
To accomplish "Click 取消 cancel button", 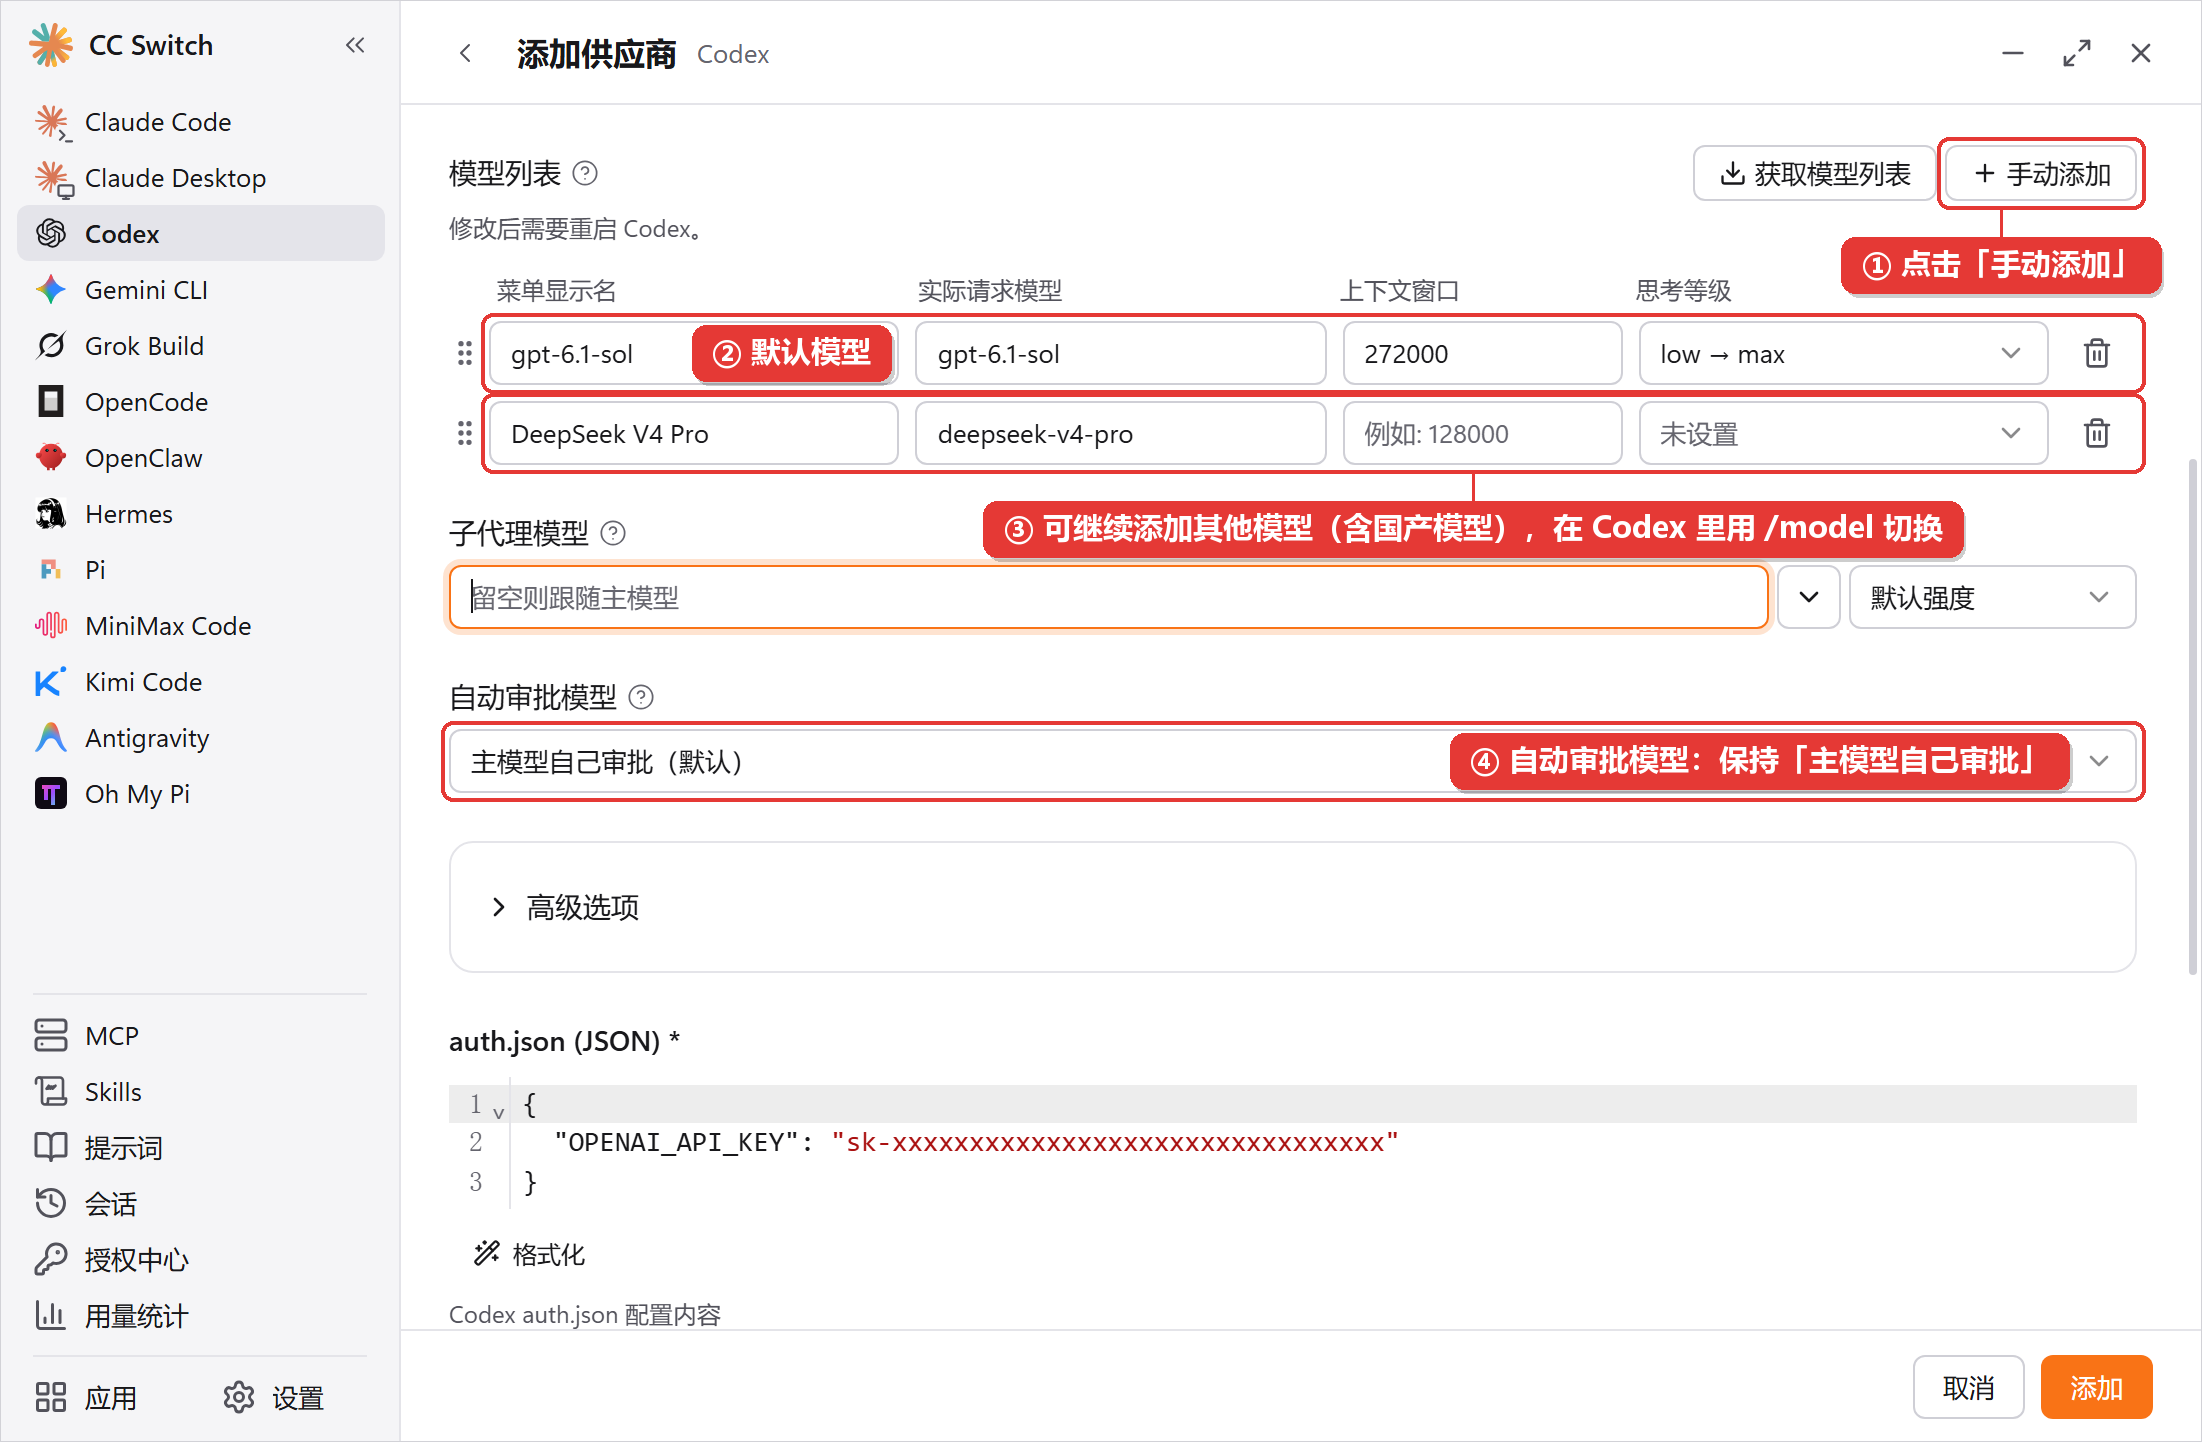I will point(1968,1388).
